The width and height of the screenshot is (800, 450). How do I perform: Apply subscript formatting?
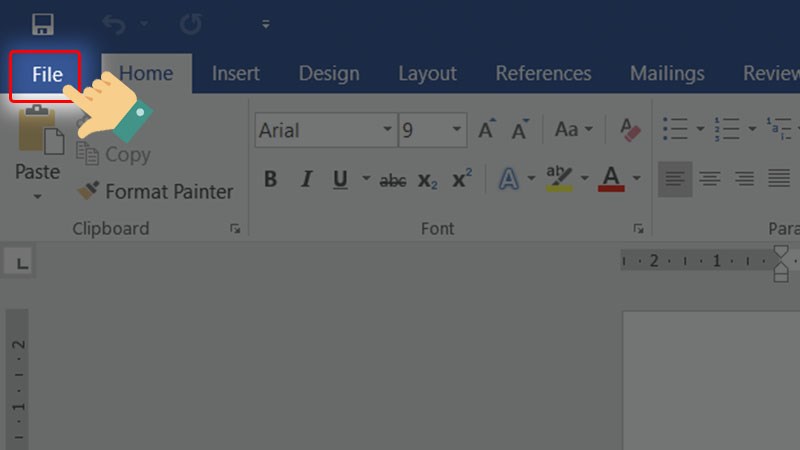coord(427,180)
